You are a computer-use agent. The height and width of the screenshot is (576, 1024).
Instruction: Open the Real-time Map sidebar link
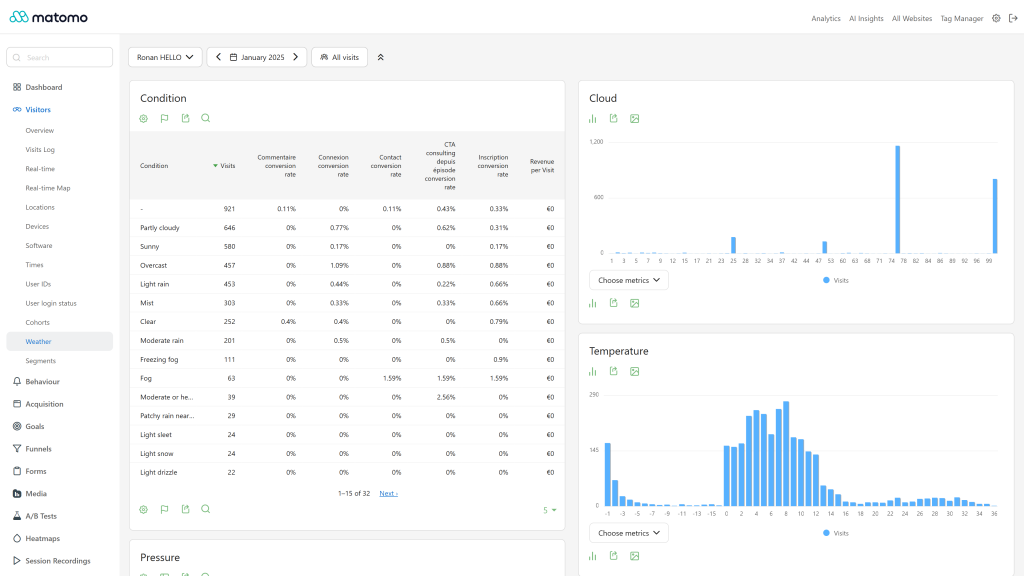tap(48, 188)
